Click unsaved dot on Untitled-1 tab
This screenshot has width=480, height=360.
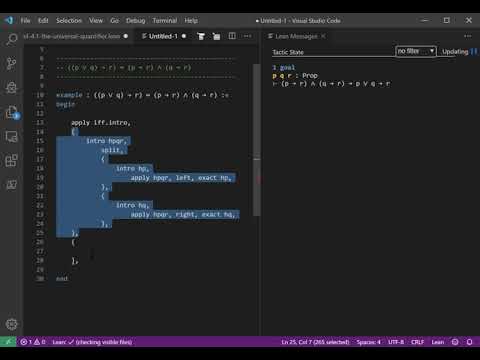tap(184, 36)
